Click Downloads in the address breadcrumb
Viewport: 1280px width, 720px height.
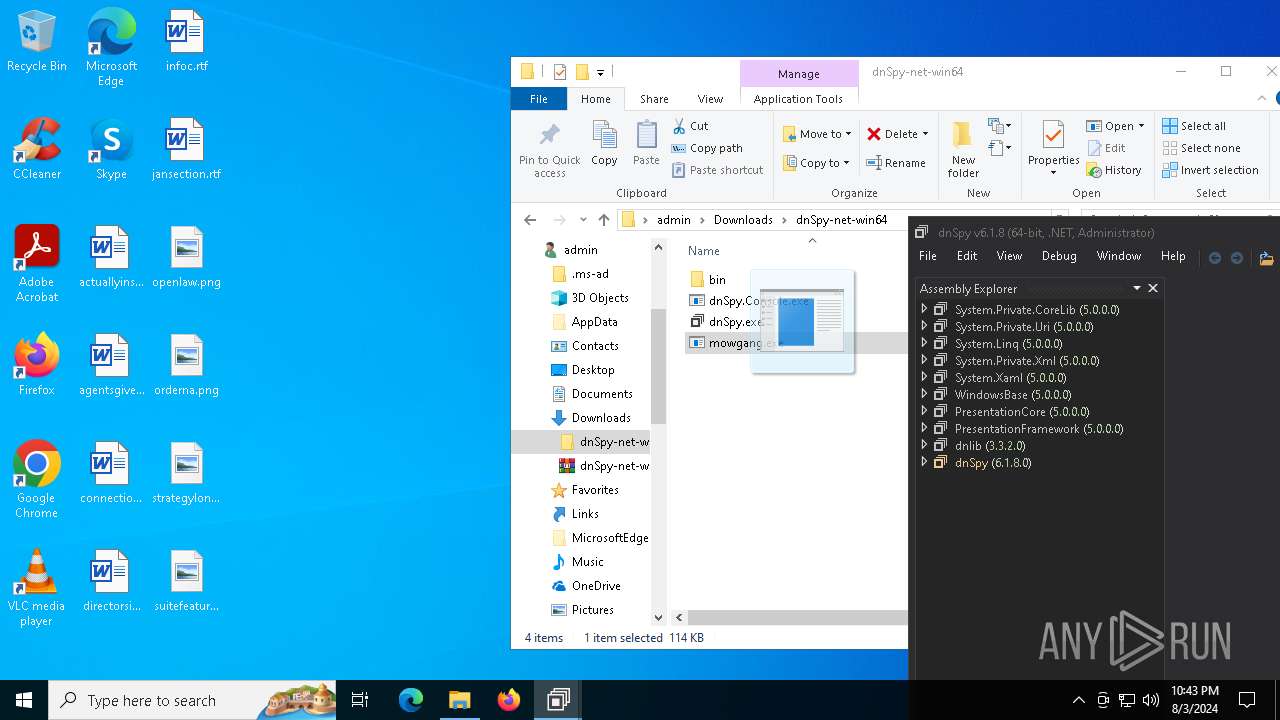coord(743,220)
